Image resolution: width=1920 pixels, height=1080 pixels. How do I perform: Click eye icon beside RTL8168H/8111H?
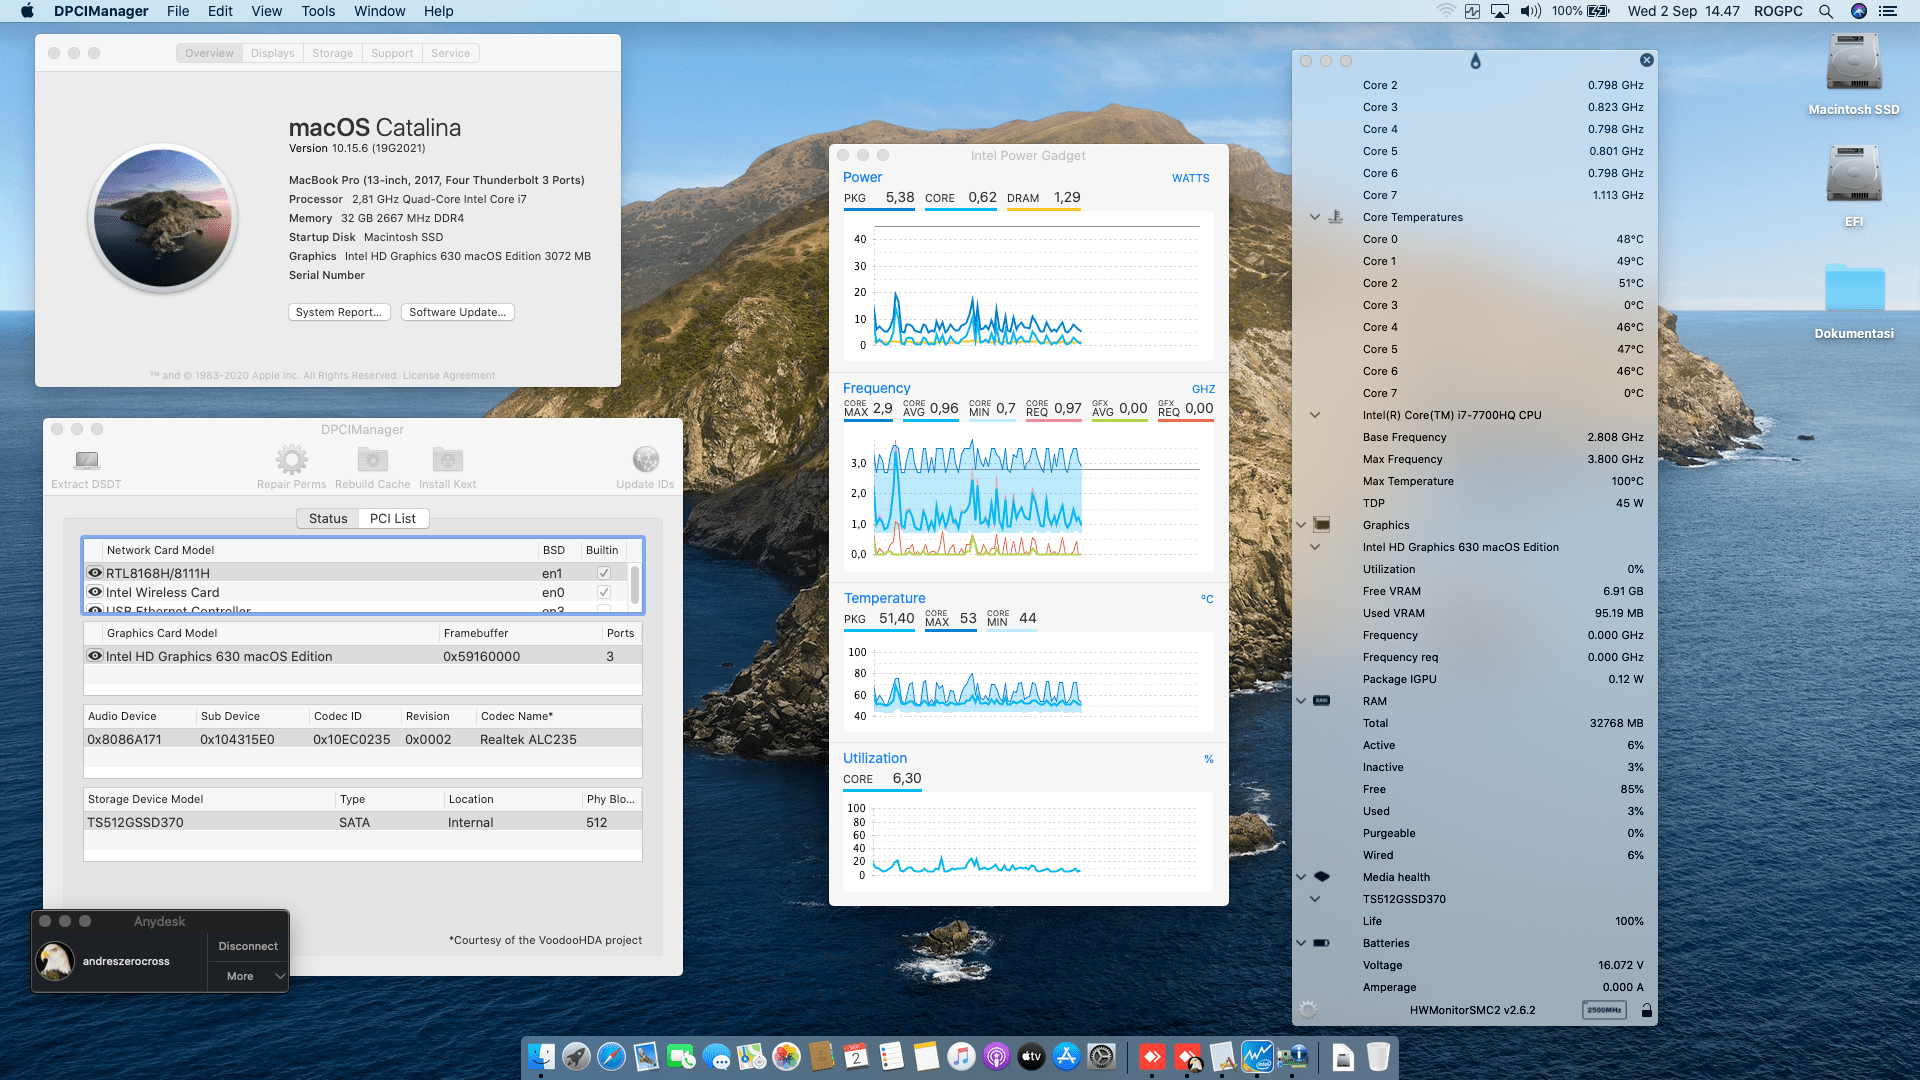click(x=95, y=573)
